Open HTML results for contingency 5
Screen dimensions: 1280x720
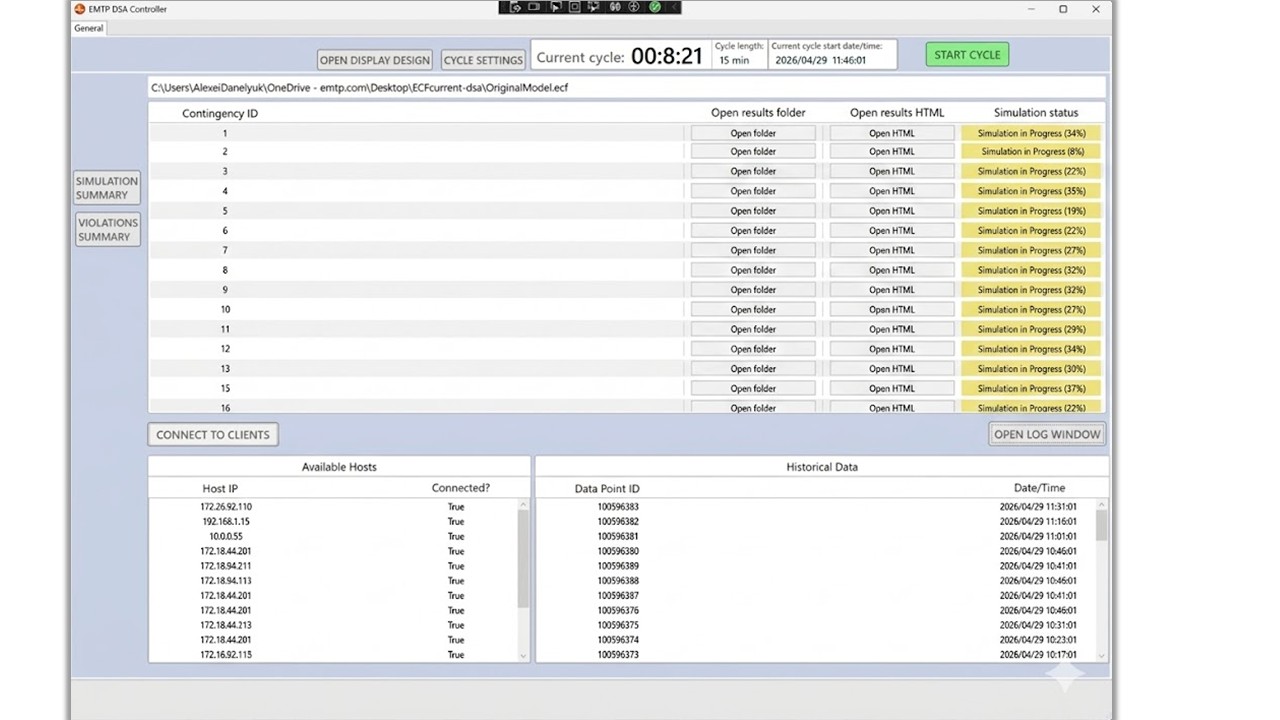pos(891,211)
